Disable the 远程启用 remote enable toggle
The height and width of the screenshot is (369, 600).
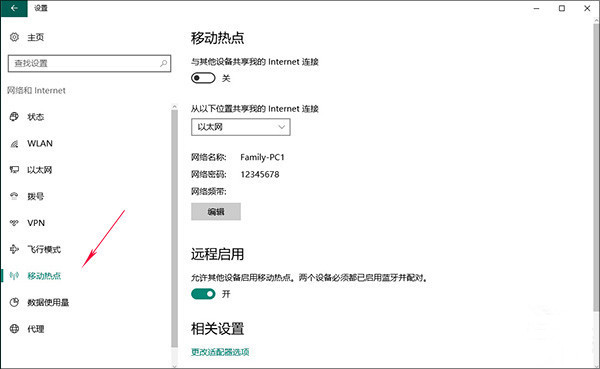pyautogui.click(x=203, y=294)
